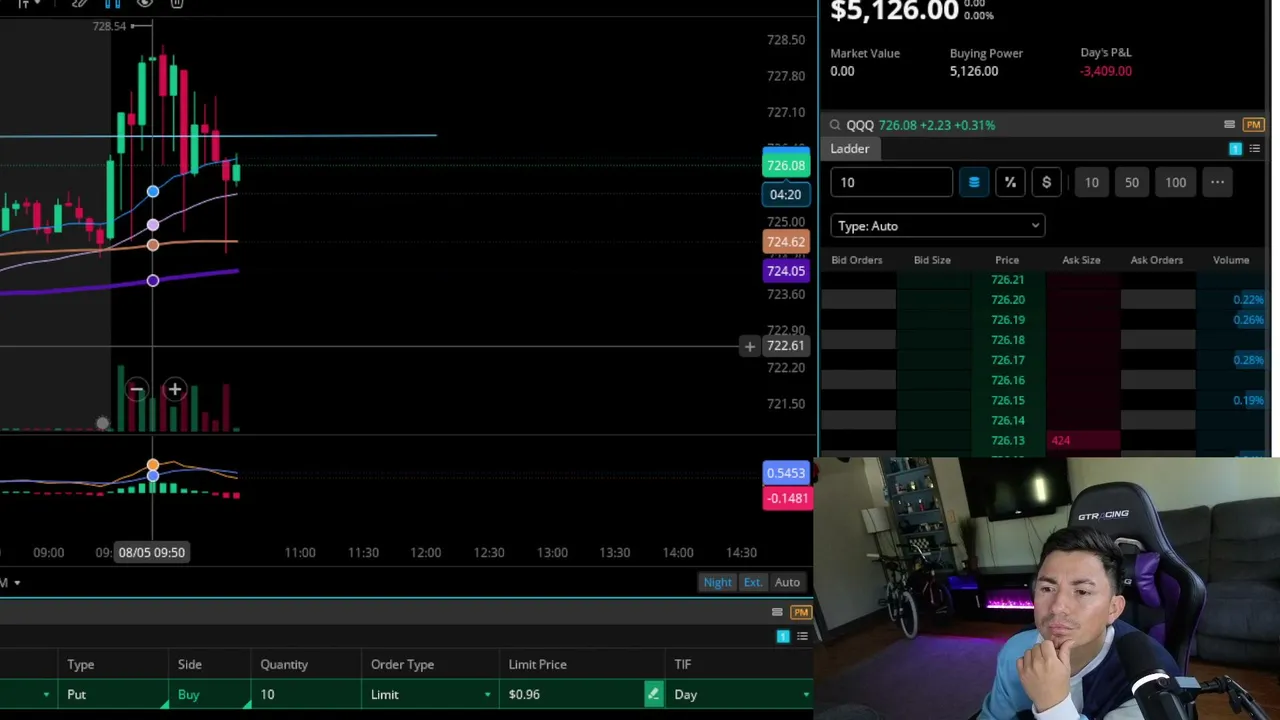Image resolution: width=1280 pixels, height=720 pixels.
Task: Open the Type: Auto dropdown
Action: (937, 226)
